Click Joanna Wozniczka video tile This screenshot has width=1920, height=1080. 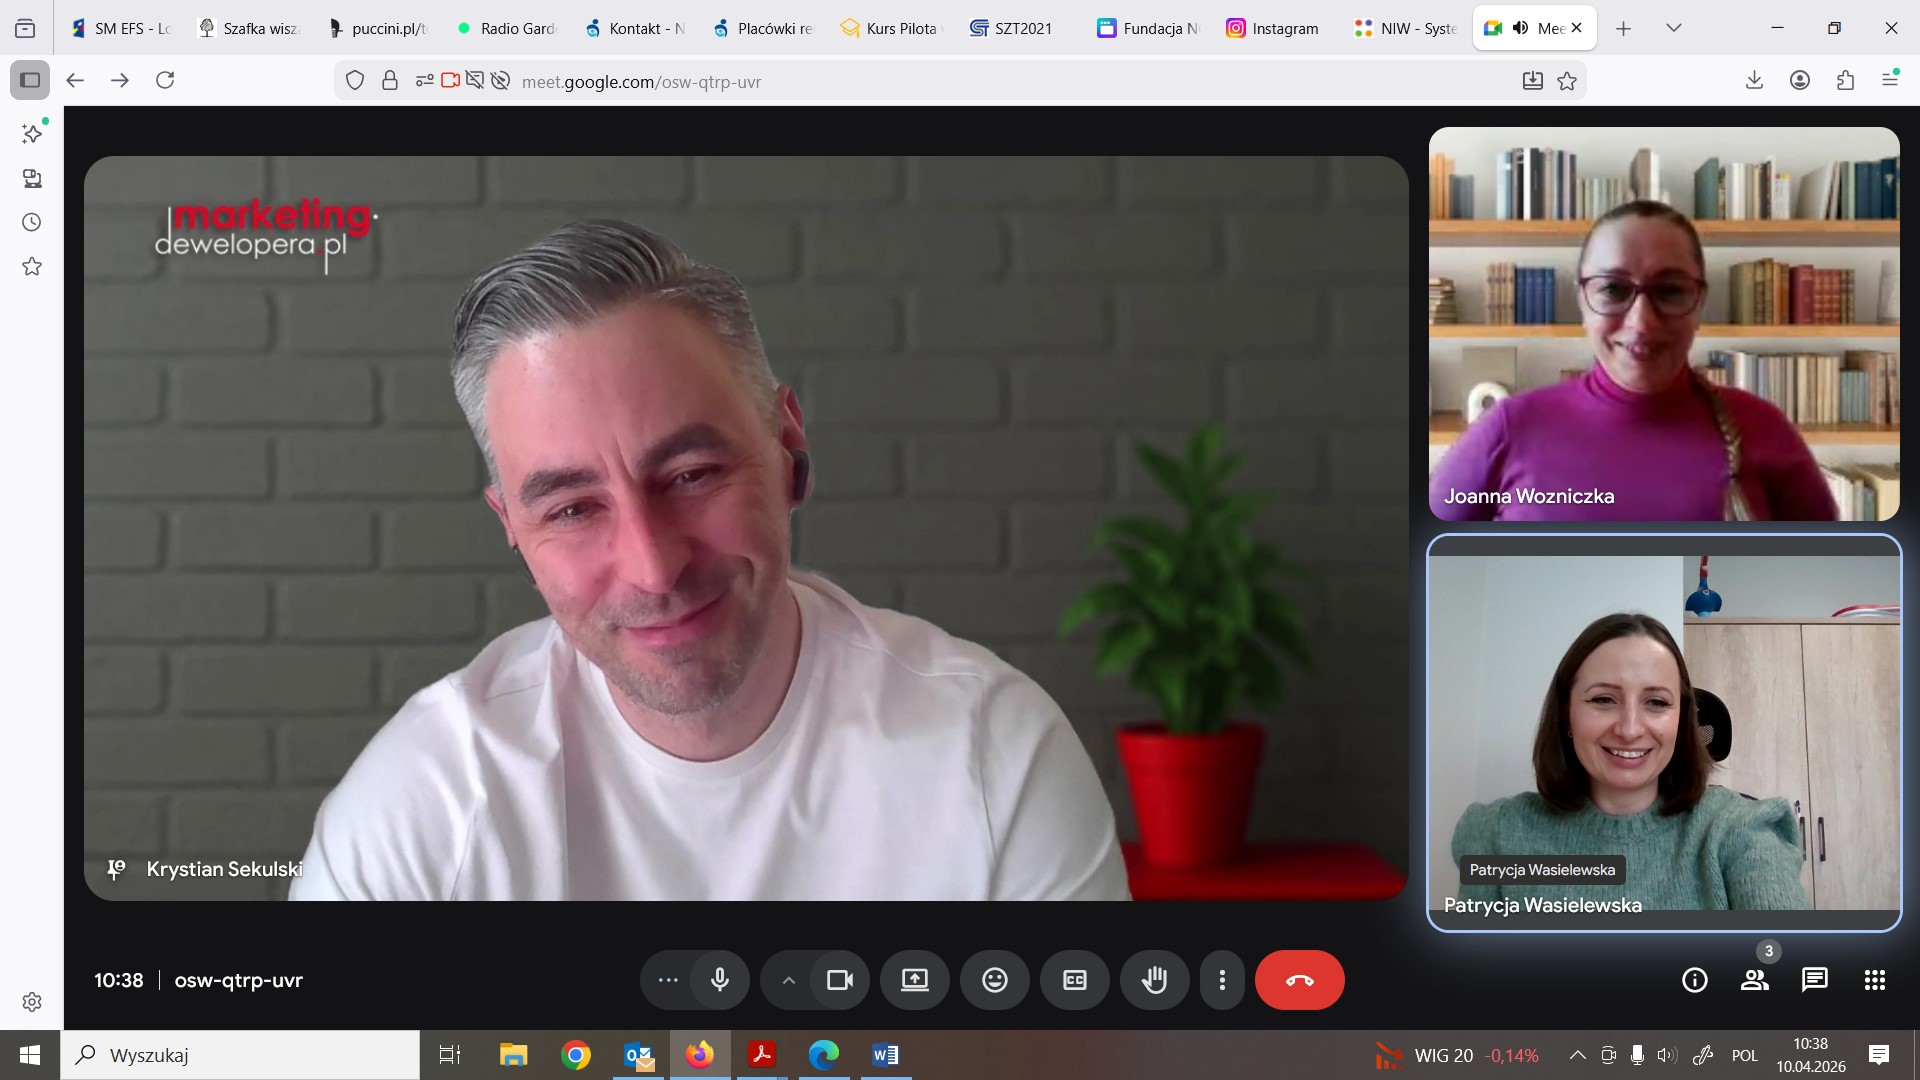pos(1663,323)
